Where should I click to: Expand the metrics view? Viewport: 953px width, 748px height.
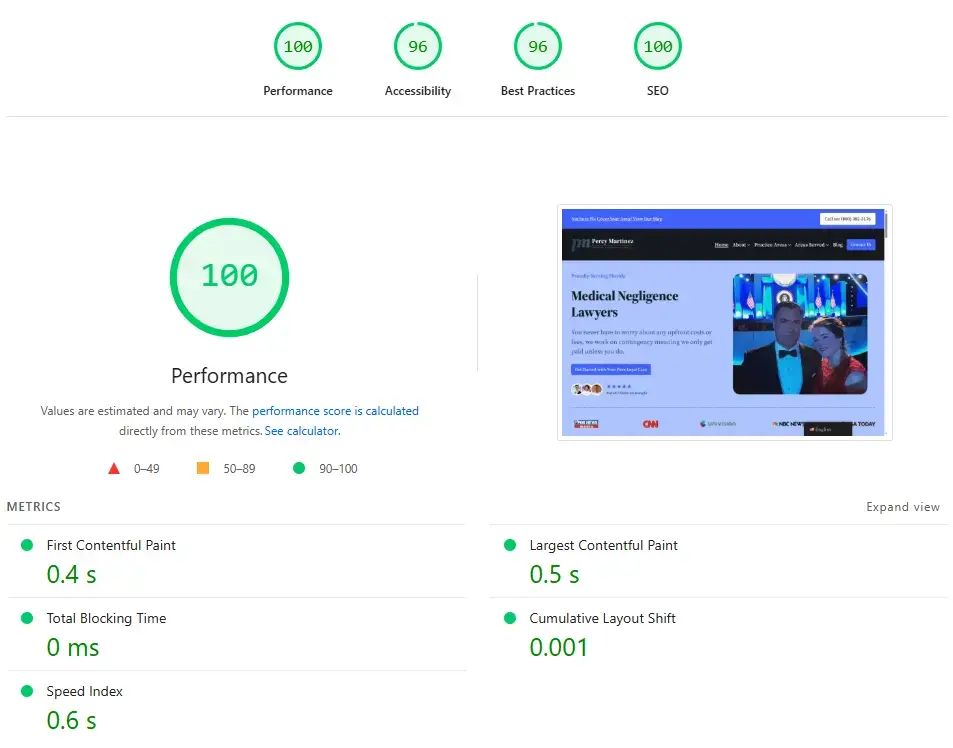click(902, 507)
